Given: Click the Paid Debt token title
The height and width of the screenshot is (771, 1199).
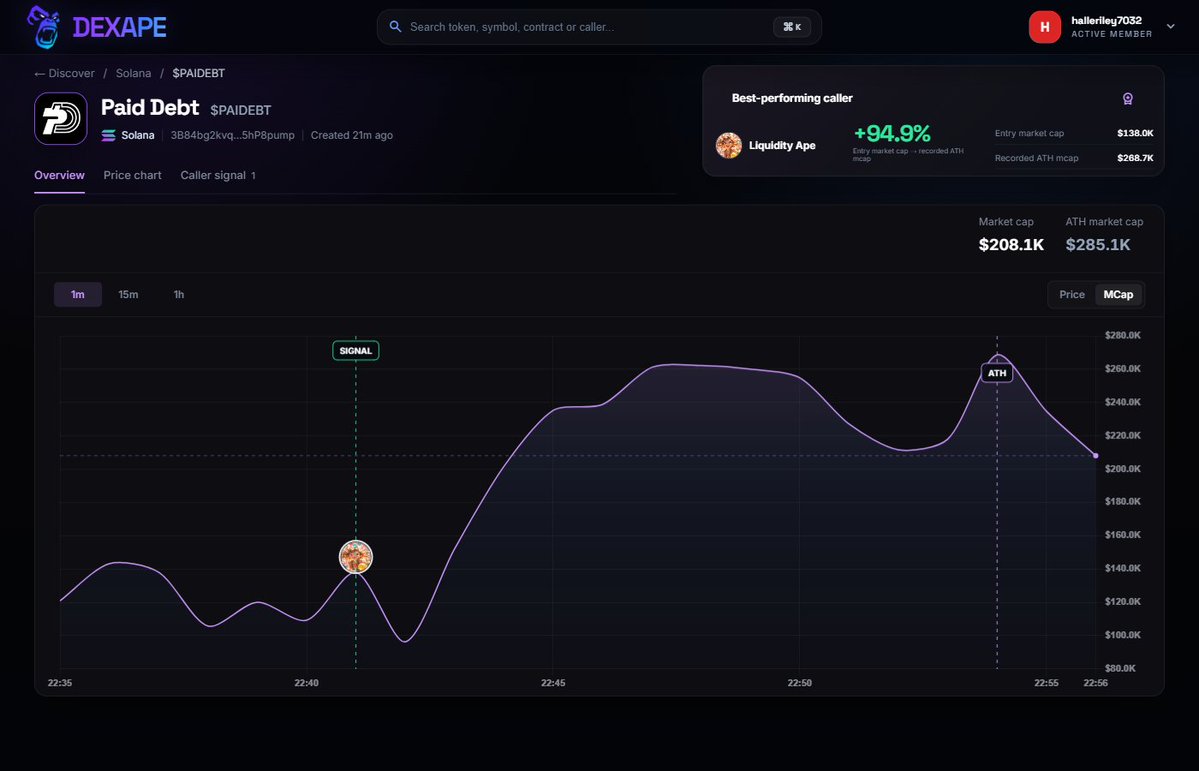Looking at the screenshot, I should click(150, 108).
